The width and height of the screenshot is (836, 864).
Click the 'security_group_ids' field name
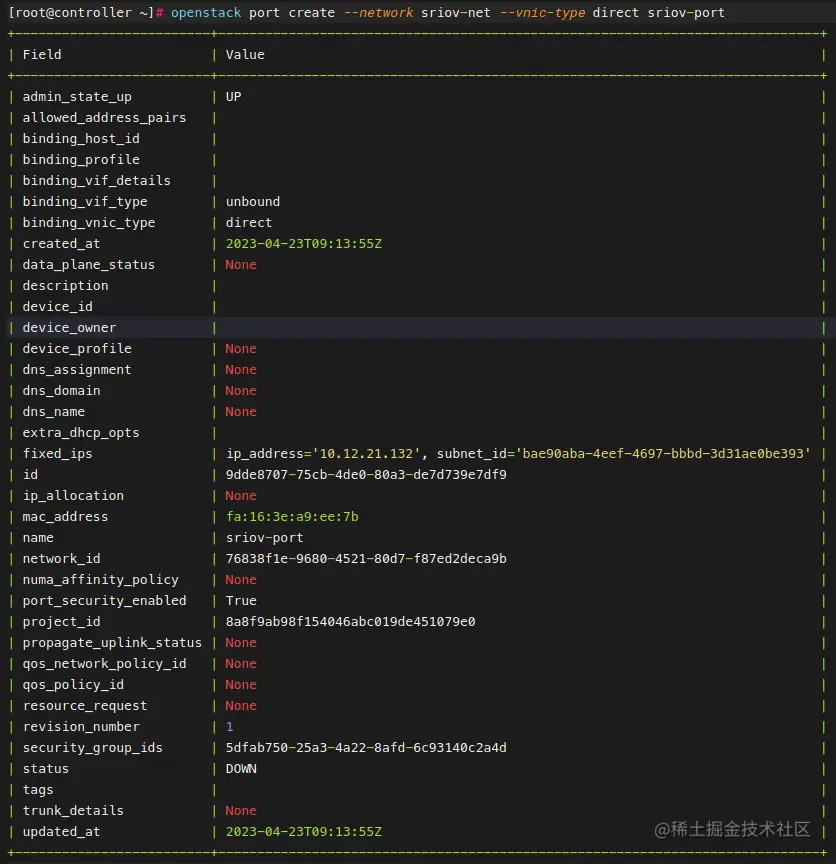pyautogui.click(x=93, y=748)
